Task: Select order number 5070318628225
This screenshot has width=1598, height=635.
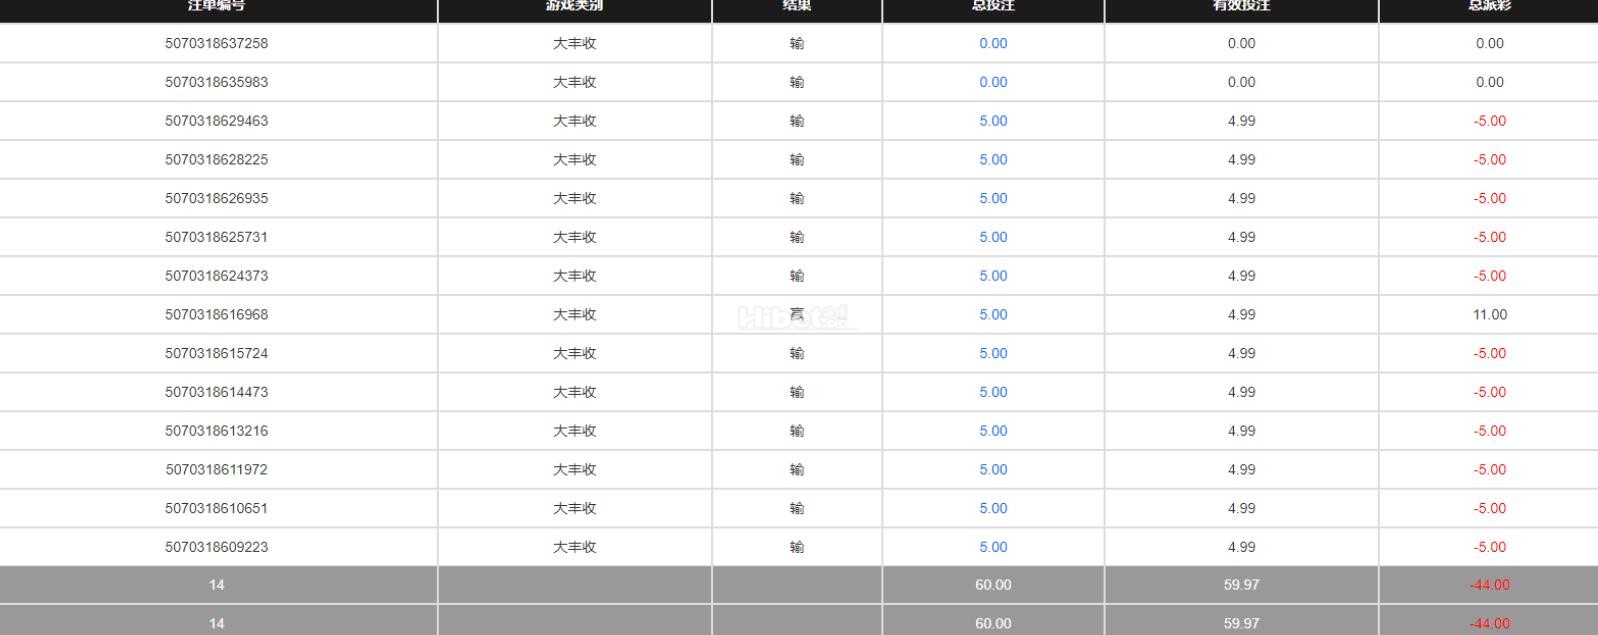Action: point(216,159)
